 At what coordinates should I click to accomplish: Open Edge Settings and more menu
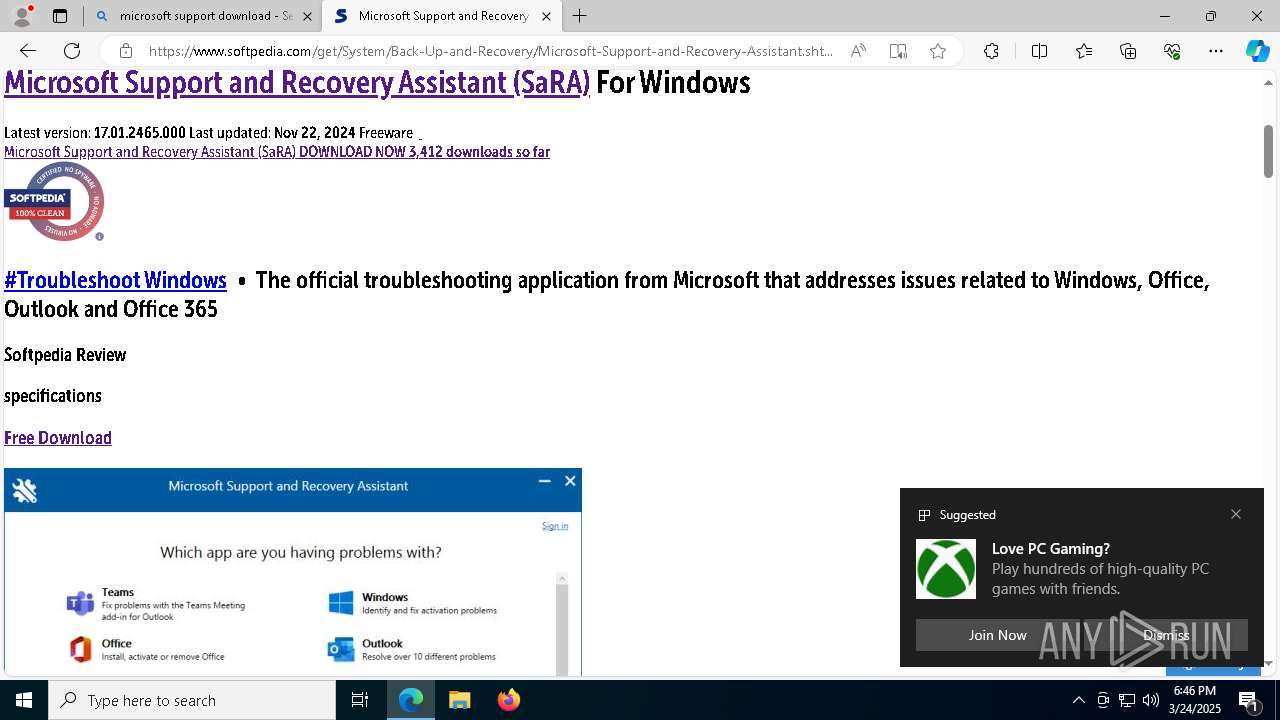[1216, 51]
